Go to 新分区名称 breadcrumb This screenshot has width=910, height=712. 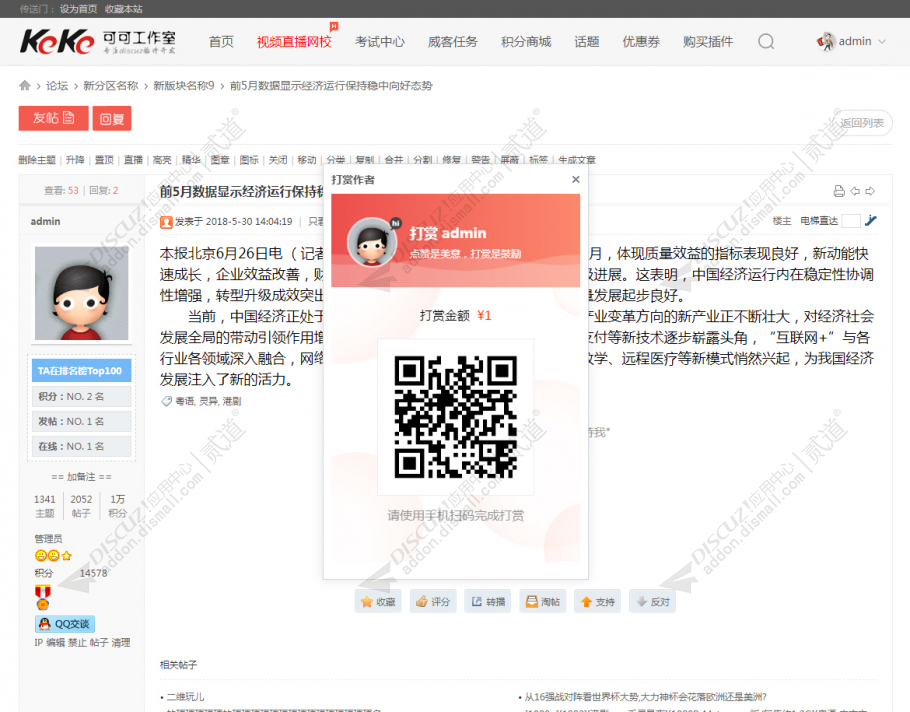click(x=111, y=86)
